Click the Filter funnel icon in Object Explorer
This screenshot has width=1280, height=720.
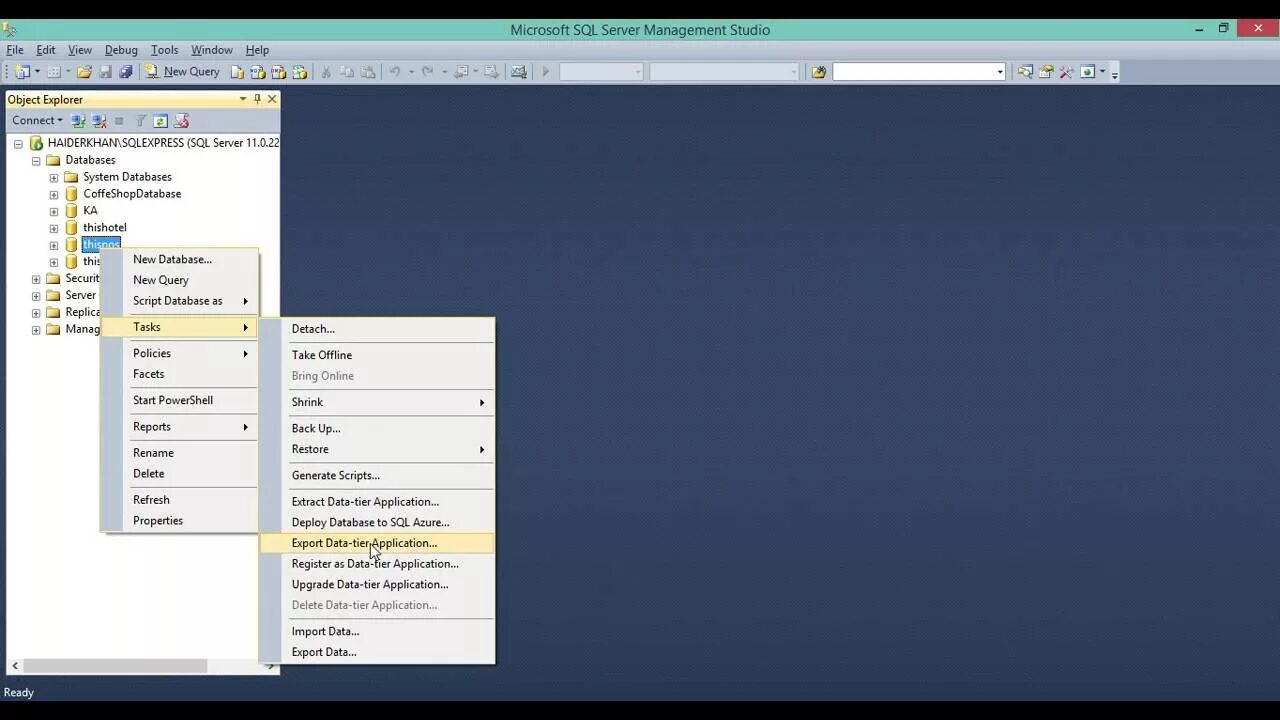coord(140,121)
